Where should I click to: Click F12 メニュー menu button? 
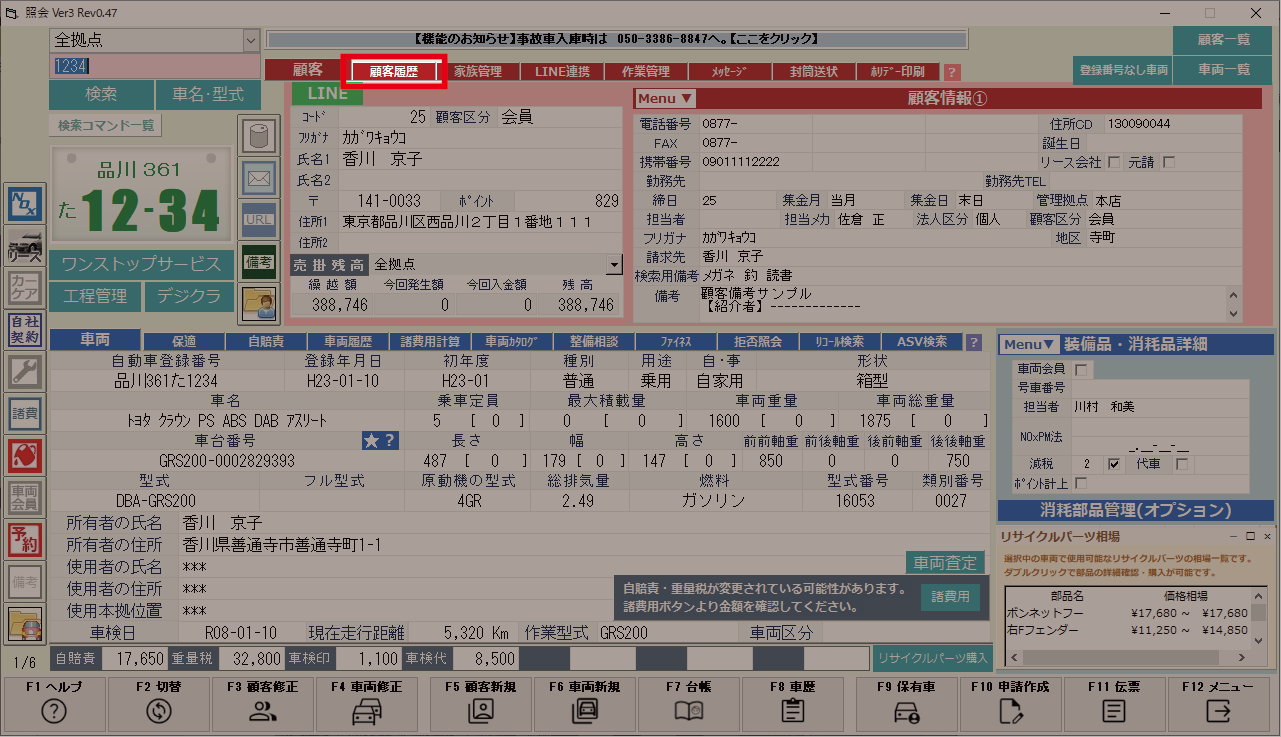1218,704
